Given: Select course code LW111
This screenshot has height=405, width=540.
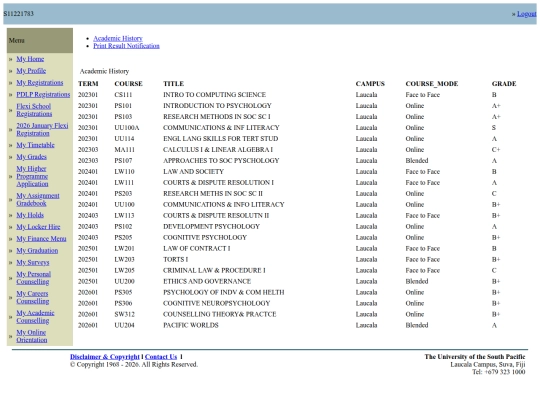Looking at the screenshot, I should [124, 183].
